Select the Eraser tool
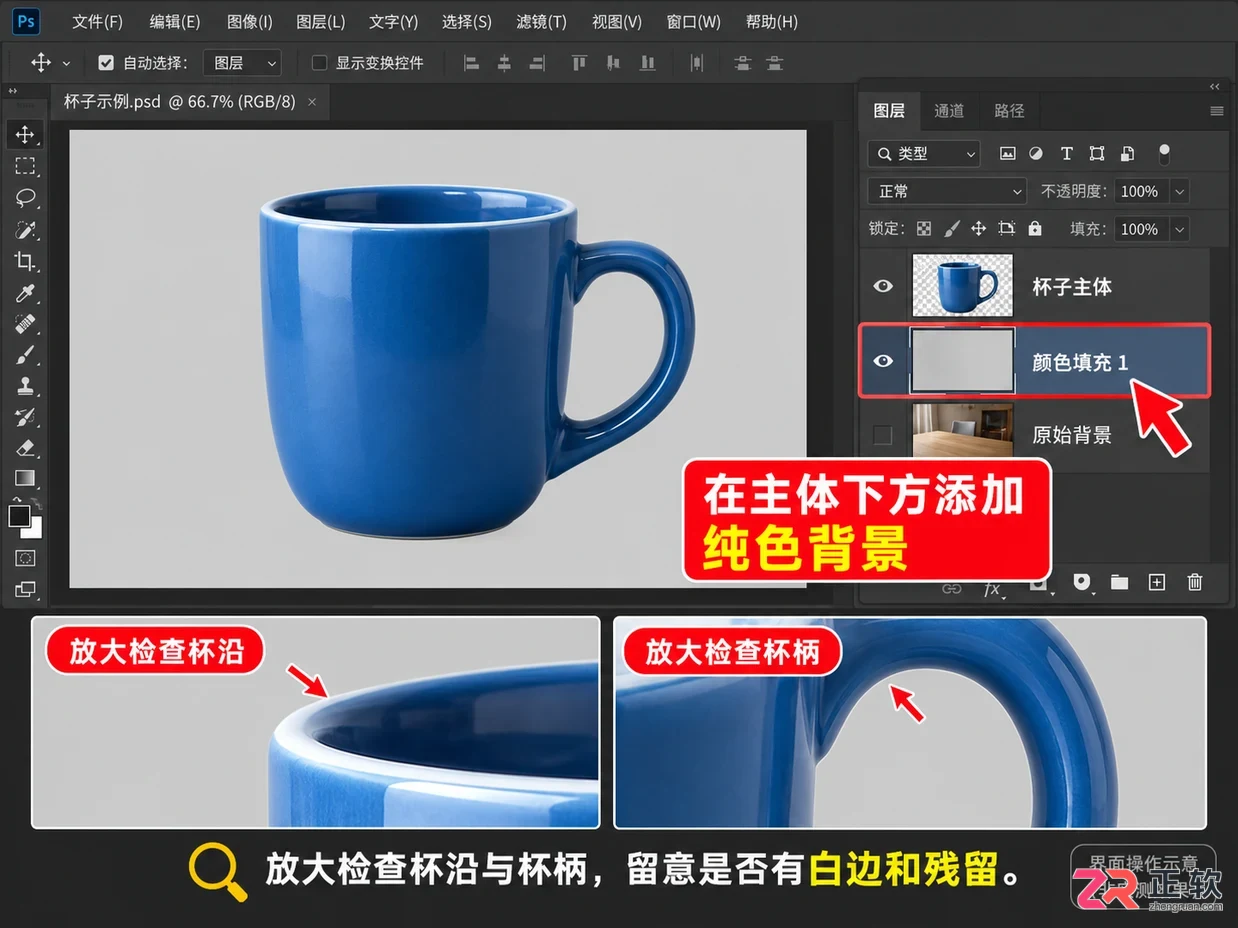The height and width of the screenshot is (928, 1238). pyautogui.click(x=25, y=448)
